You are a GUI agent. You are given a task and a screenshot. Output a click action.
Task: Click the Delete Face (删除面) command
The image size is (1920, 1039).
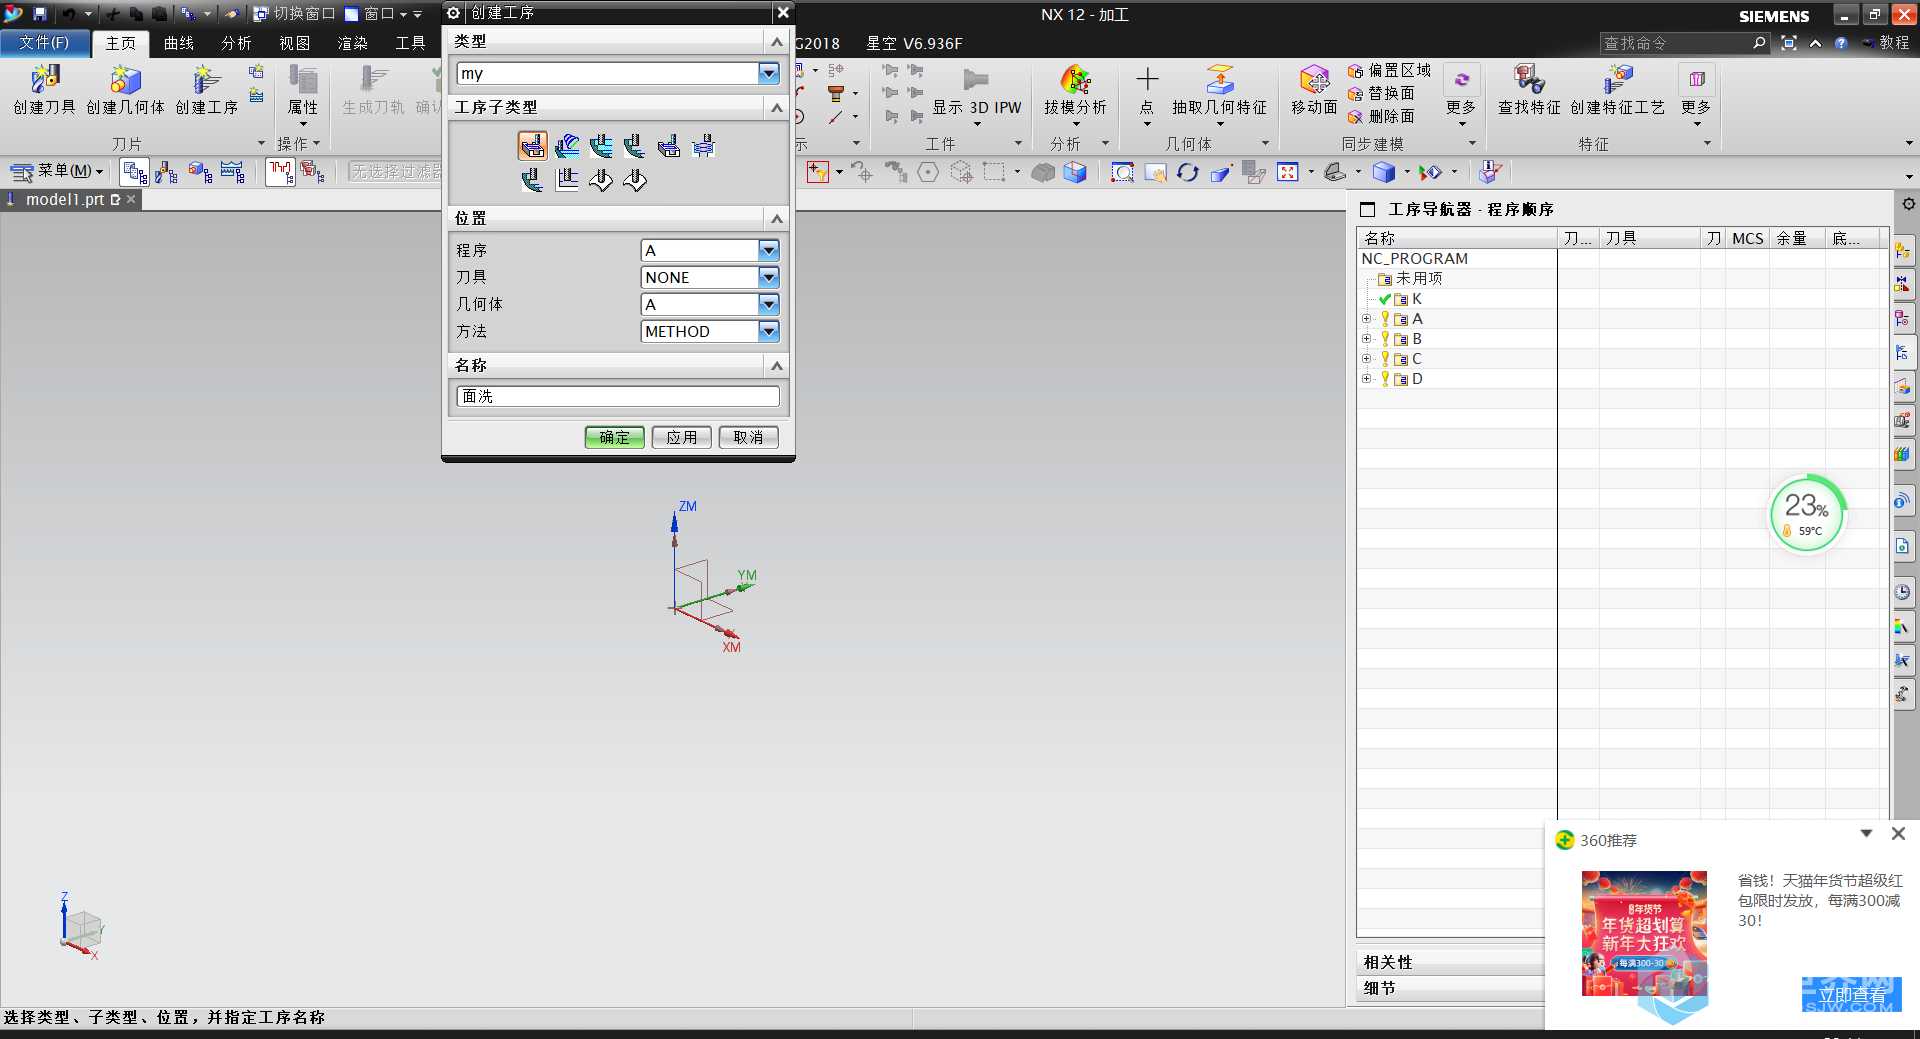pyautogui.click(x=1380, y=116)
